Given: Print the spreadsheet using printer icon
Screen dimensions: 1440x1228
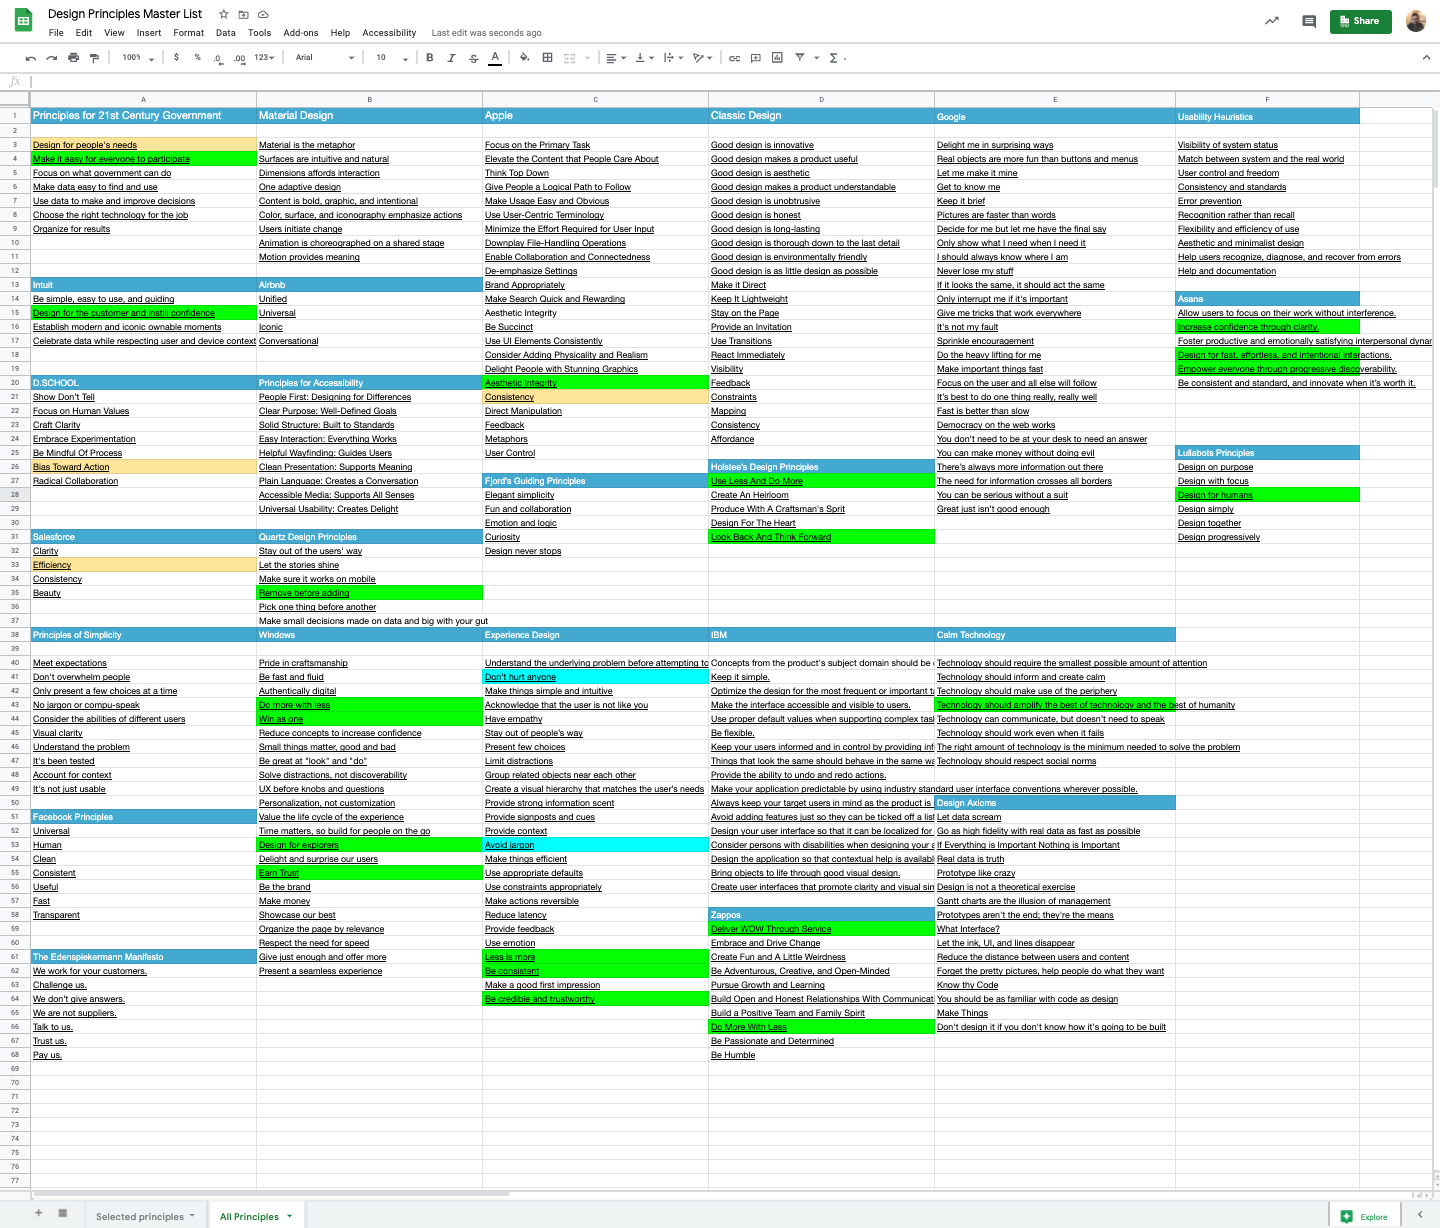Looking at the screenshot, I should (x=73, y=58).
